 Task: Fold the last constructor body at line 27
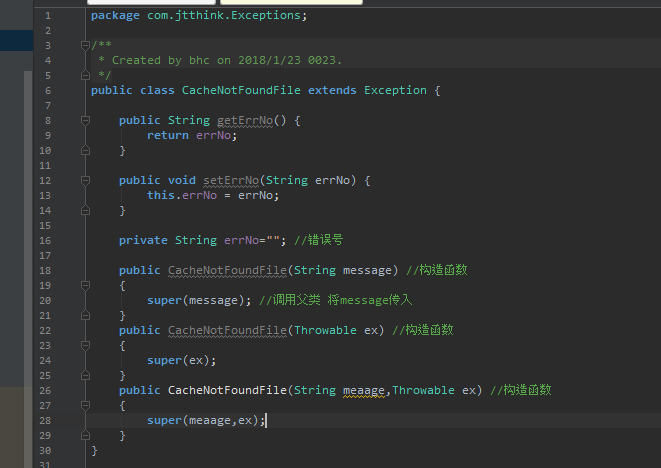[85, 406]
